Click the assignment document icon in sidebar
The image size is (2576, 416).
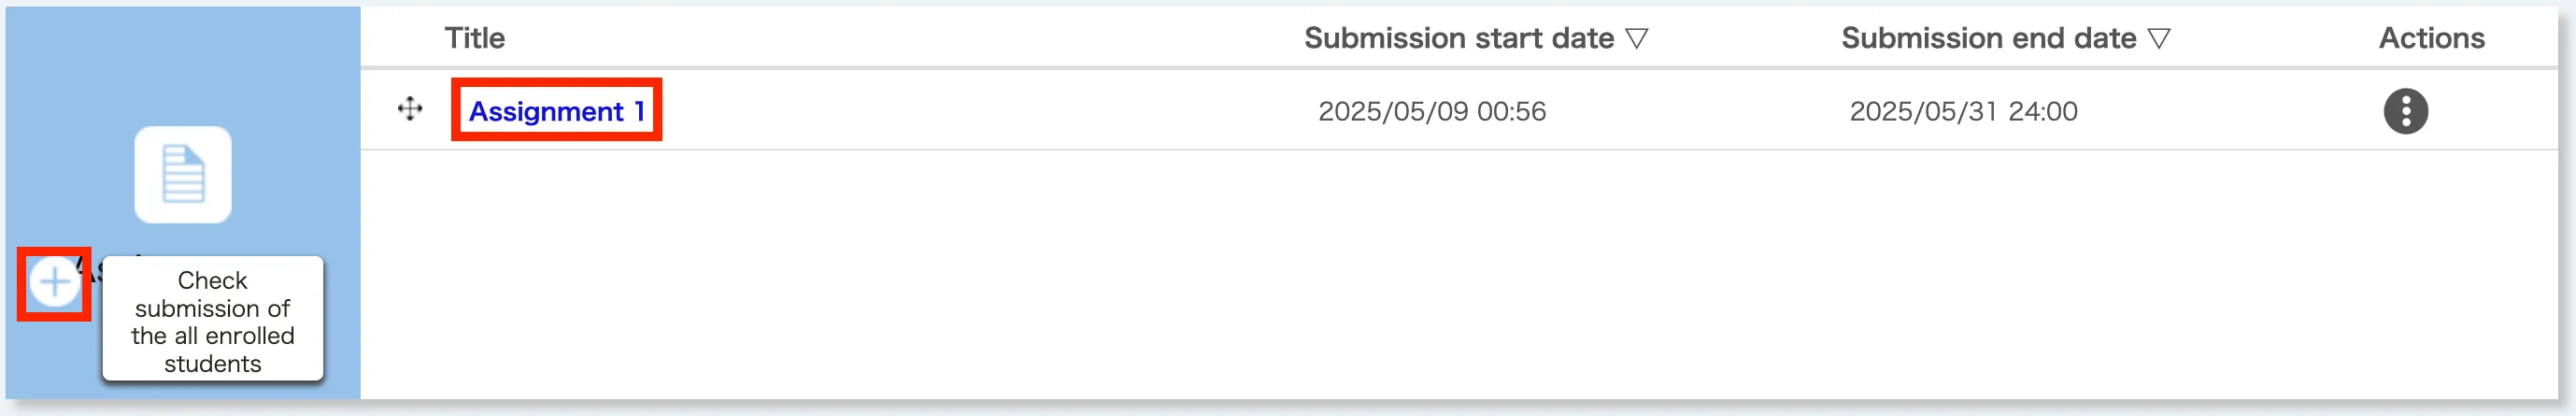[183, 175]
